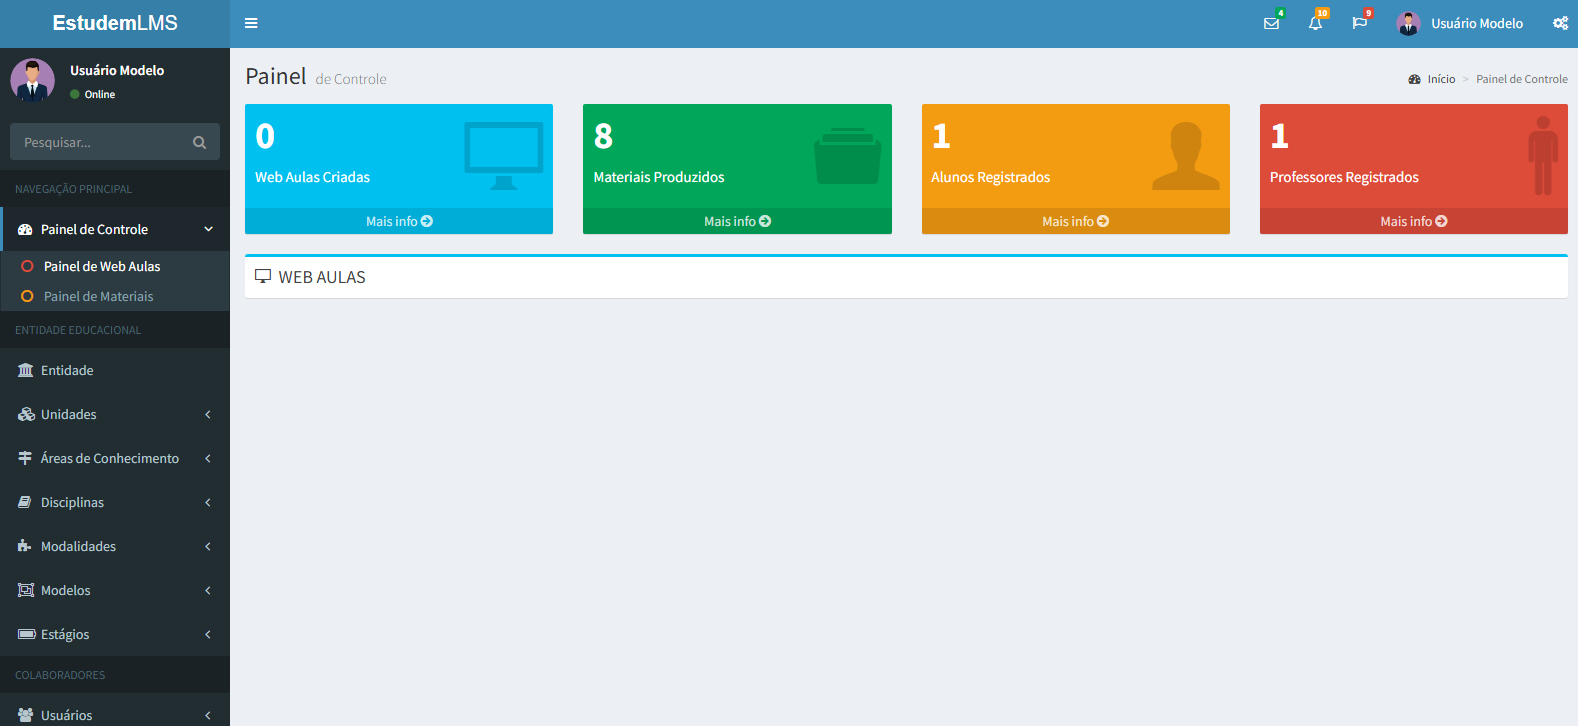Open the notifications bell icon
The image size is (1578, 726).
pyautogui.click(x=1315, y=23)
